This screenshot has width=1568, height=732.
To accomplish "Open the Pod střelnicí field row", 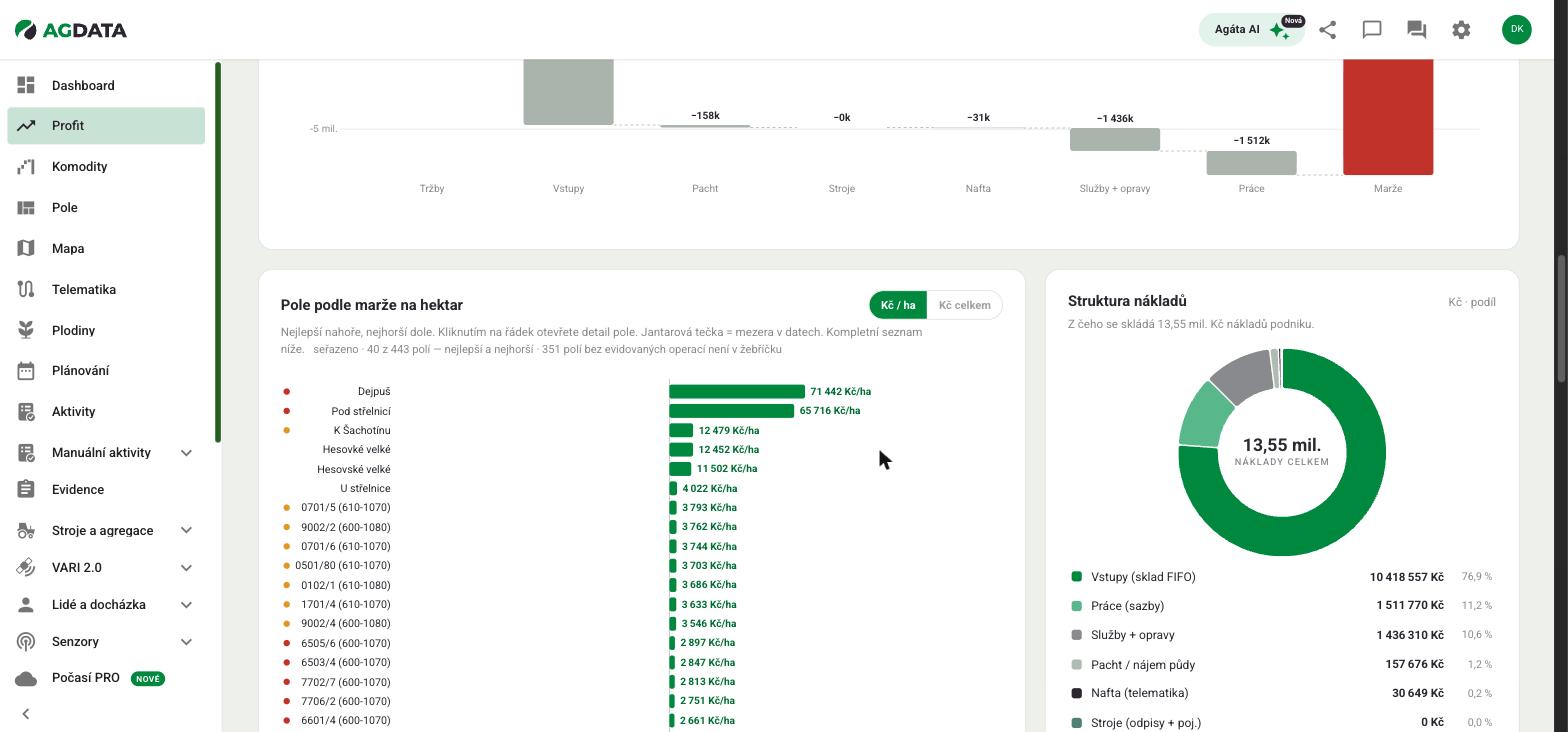I will point(641,411).
